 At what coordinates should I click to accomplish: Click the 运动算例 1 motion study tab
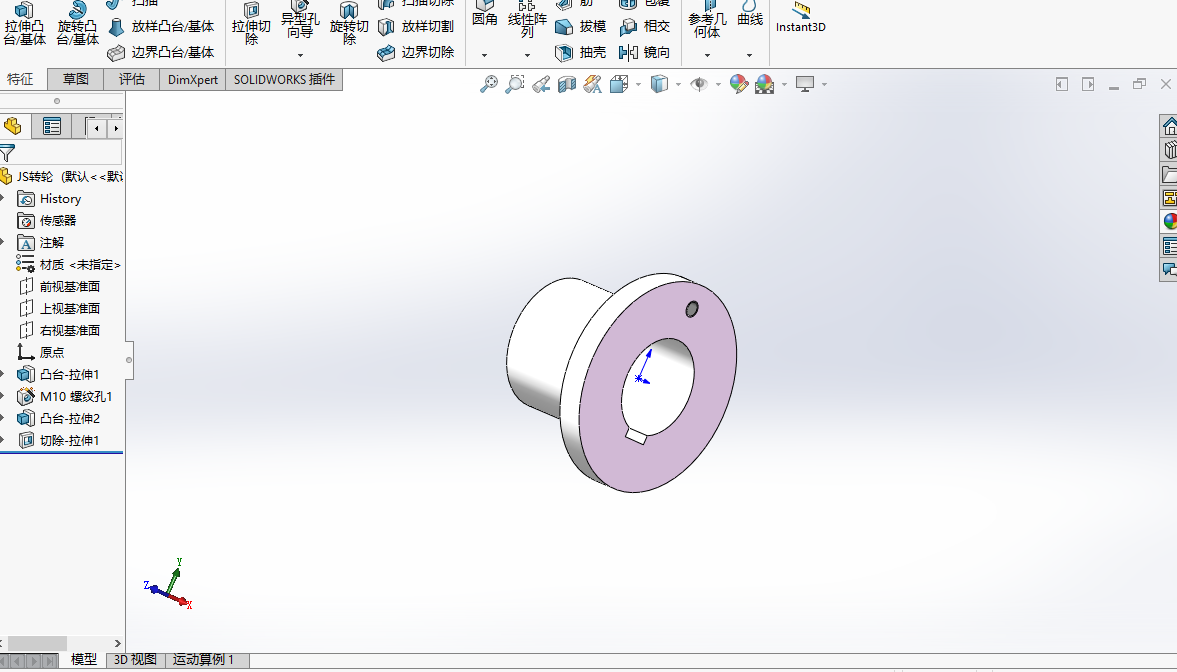[204, 660]
